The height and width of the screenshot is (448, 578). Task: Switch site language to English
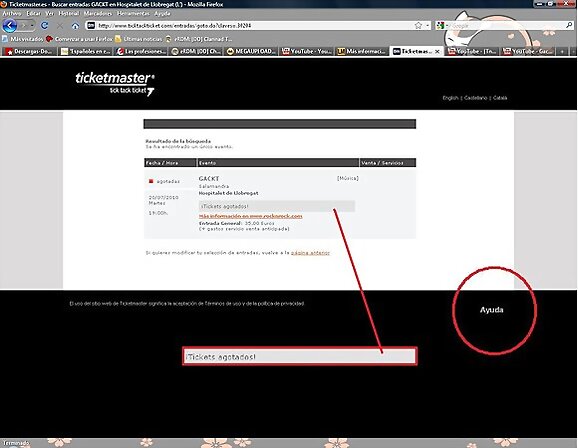(x=450, y=98)
